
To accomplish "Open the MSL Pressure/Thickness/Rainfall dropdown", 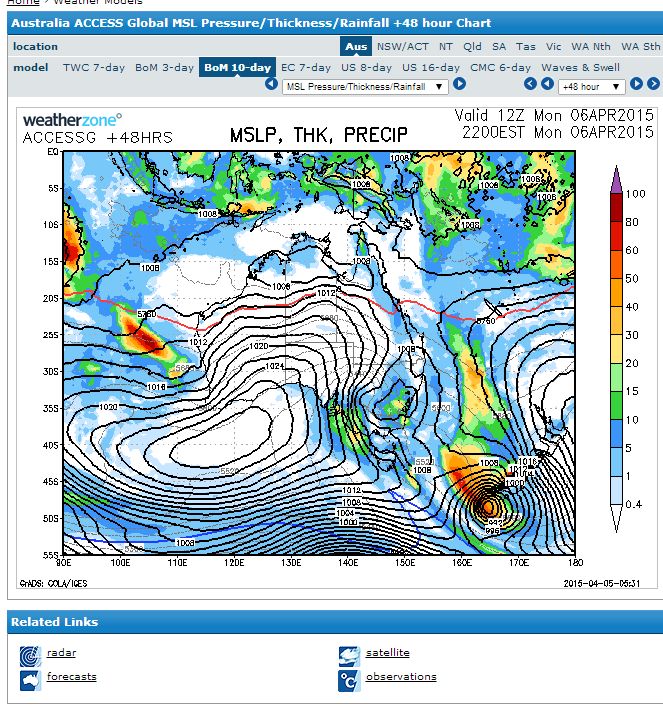I will 365,86.
